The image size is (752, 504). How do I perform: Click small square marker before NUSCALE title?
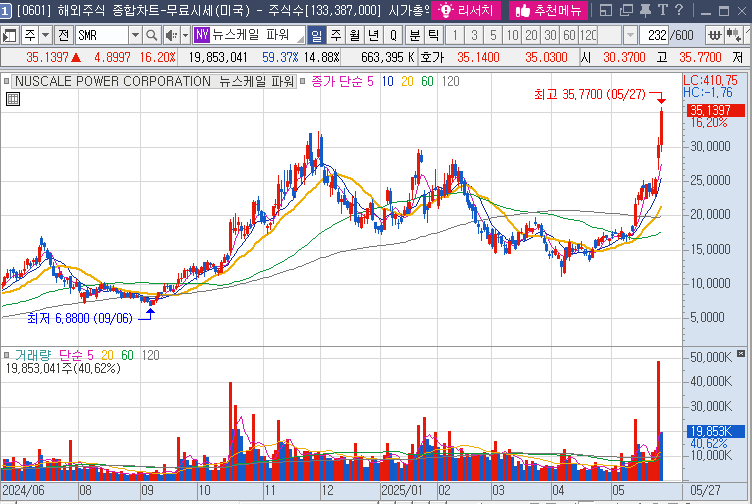click(x=6, y=82)
